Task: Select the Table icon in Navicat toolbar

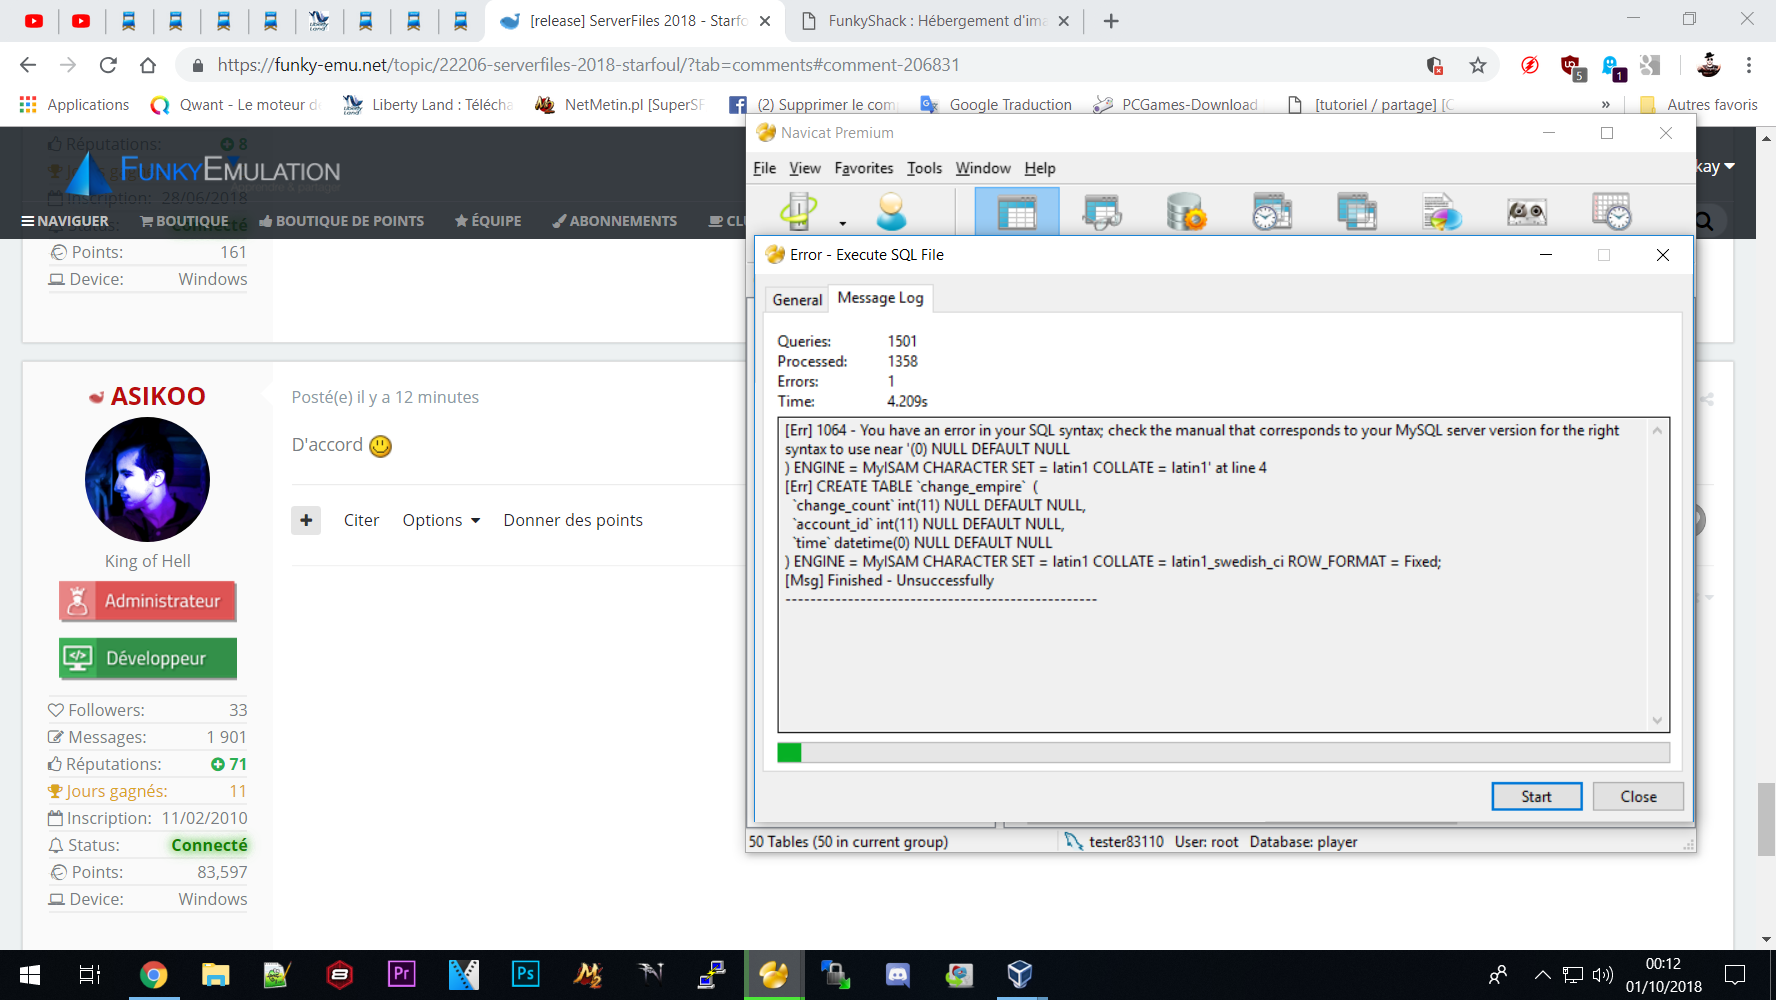Action: (x=1017, y=211)
